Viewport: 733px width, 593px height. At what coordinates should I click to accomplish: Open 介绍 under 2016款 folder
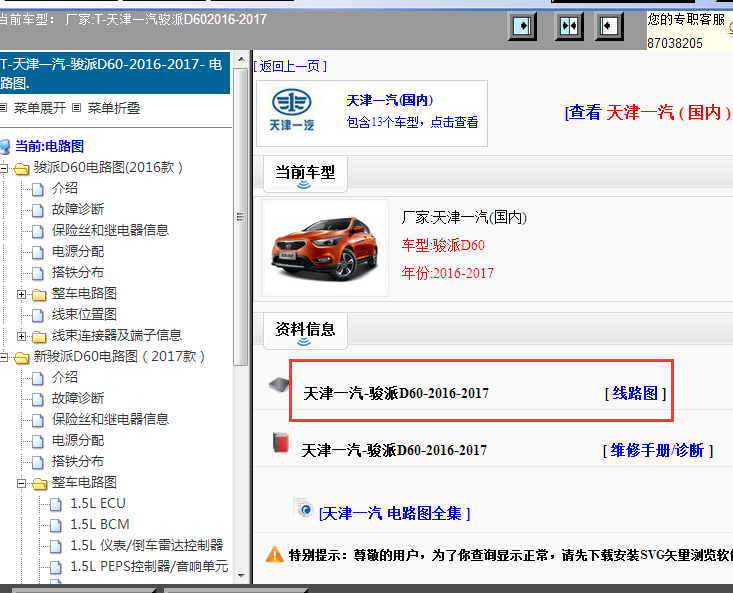pyautogui.click(x=65, y=188)
